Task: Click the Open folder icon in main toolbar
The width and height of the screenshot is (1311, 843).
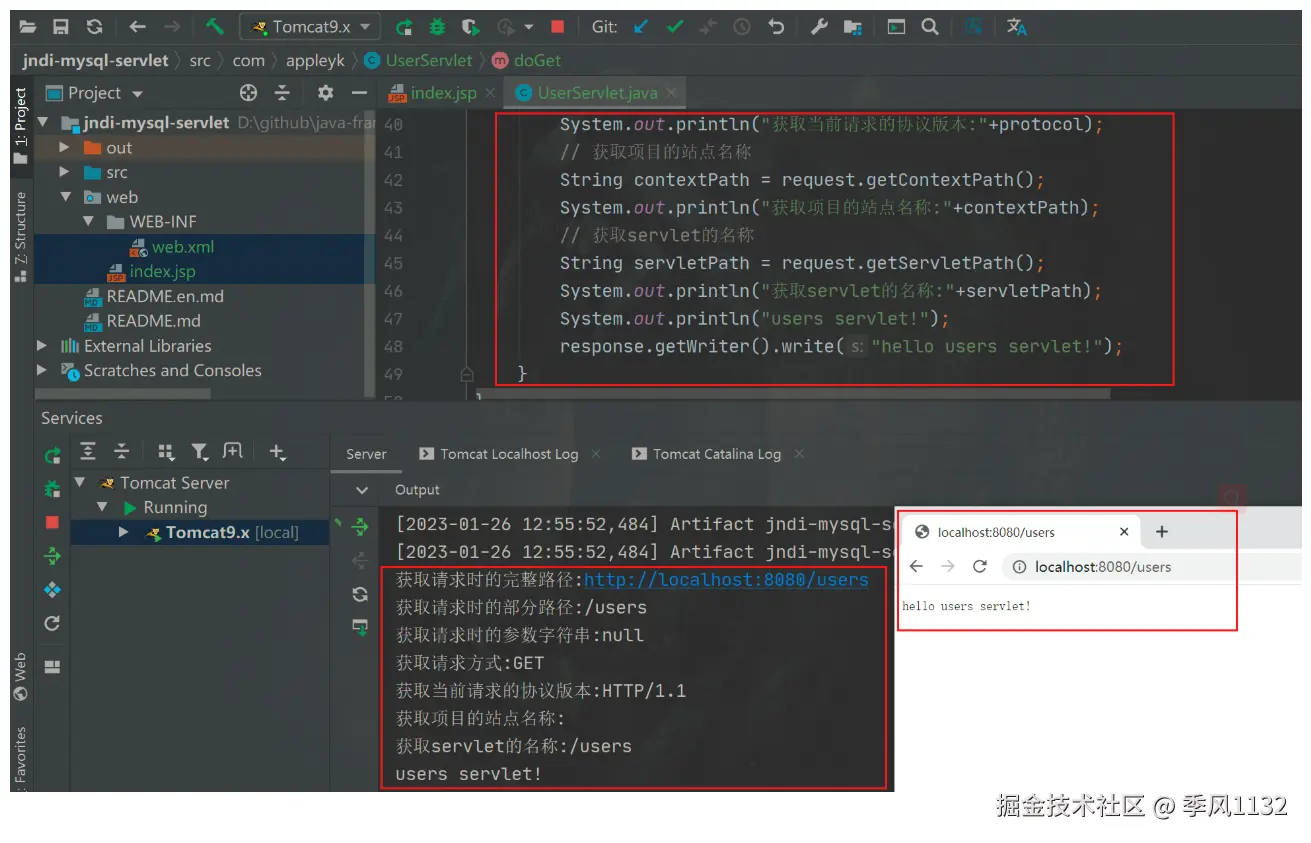Action: coord(28,27)
